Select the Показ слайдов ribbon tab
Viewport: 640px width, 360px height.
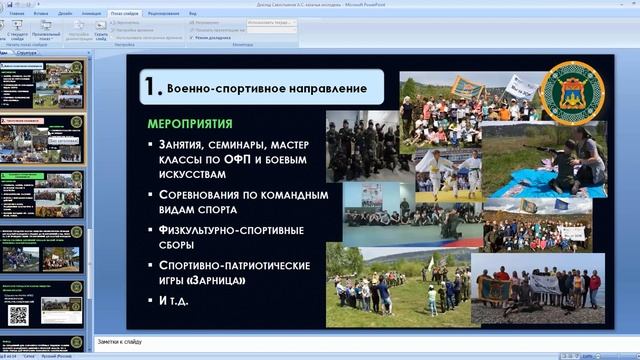(124, 13)
